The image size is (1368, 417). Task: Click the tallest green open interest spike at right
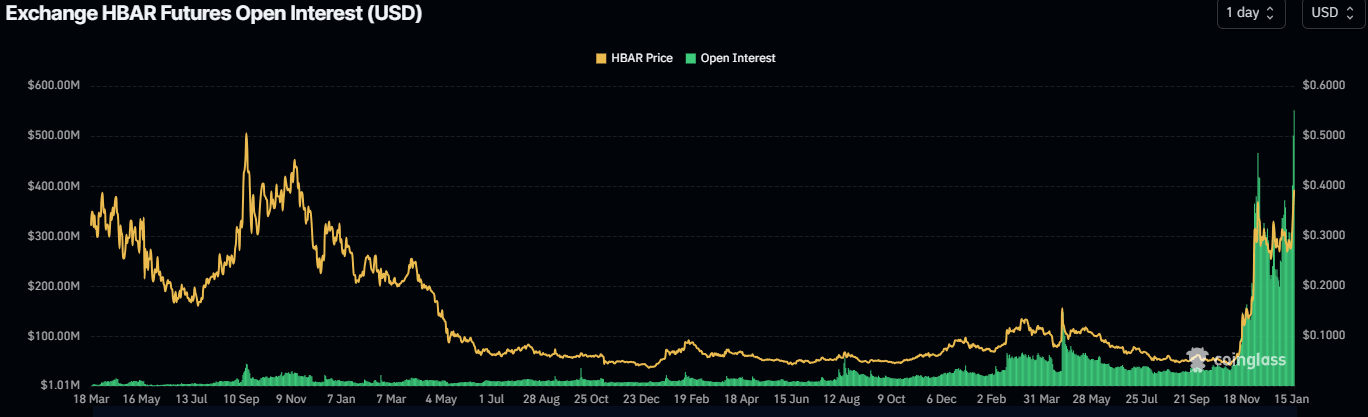(1294, 112)
